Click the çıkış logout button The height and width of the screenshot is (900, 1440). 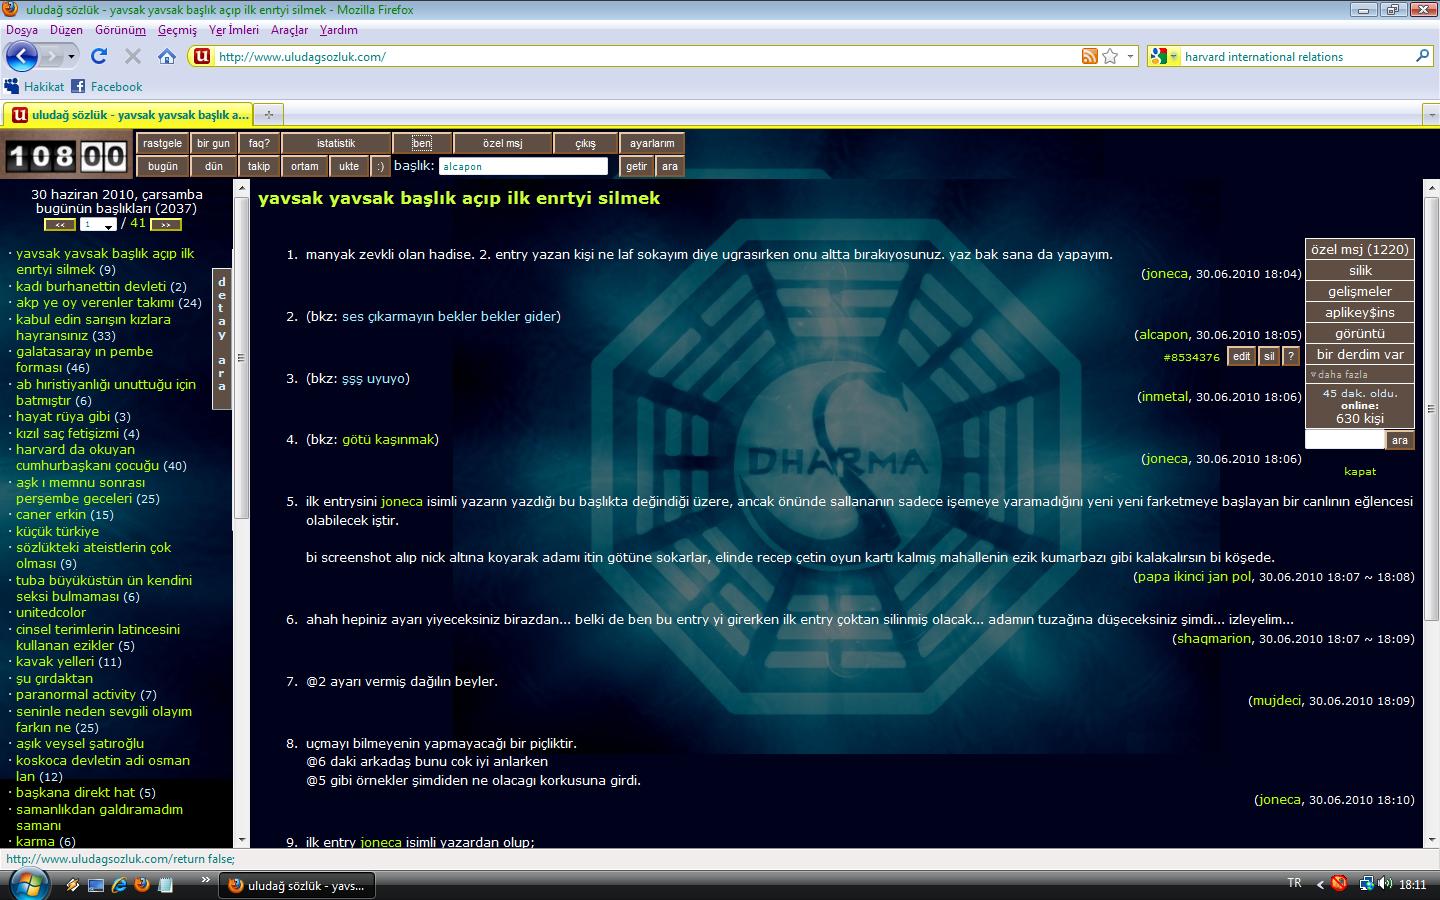[585, 144]
